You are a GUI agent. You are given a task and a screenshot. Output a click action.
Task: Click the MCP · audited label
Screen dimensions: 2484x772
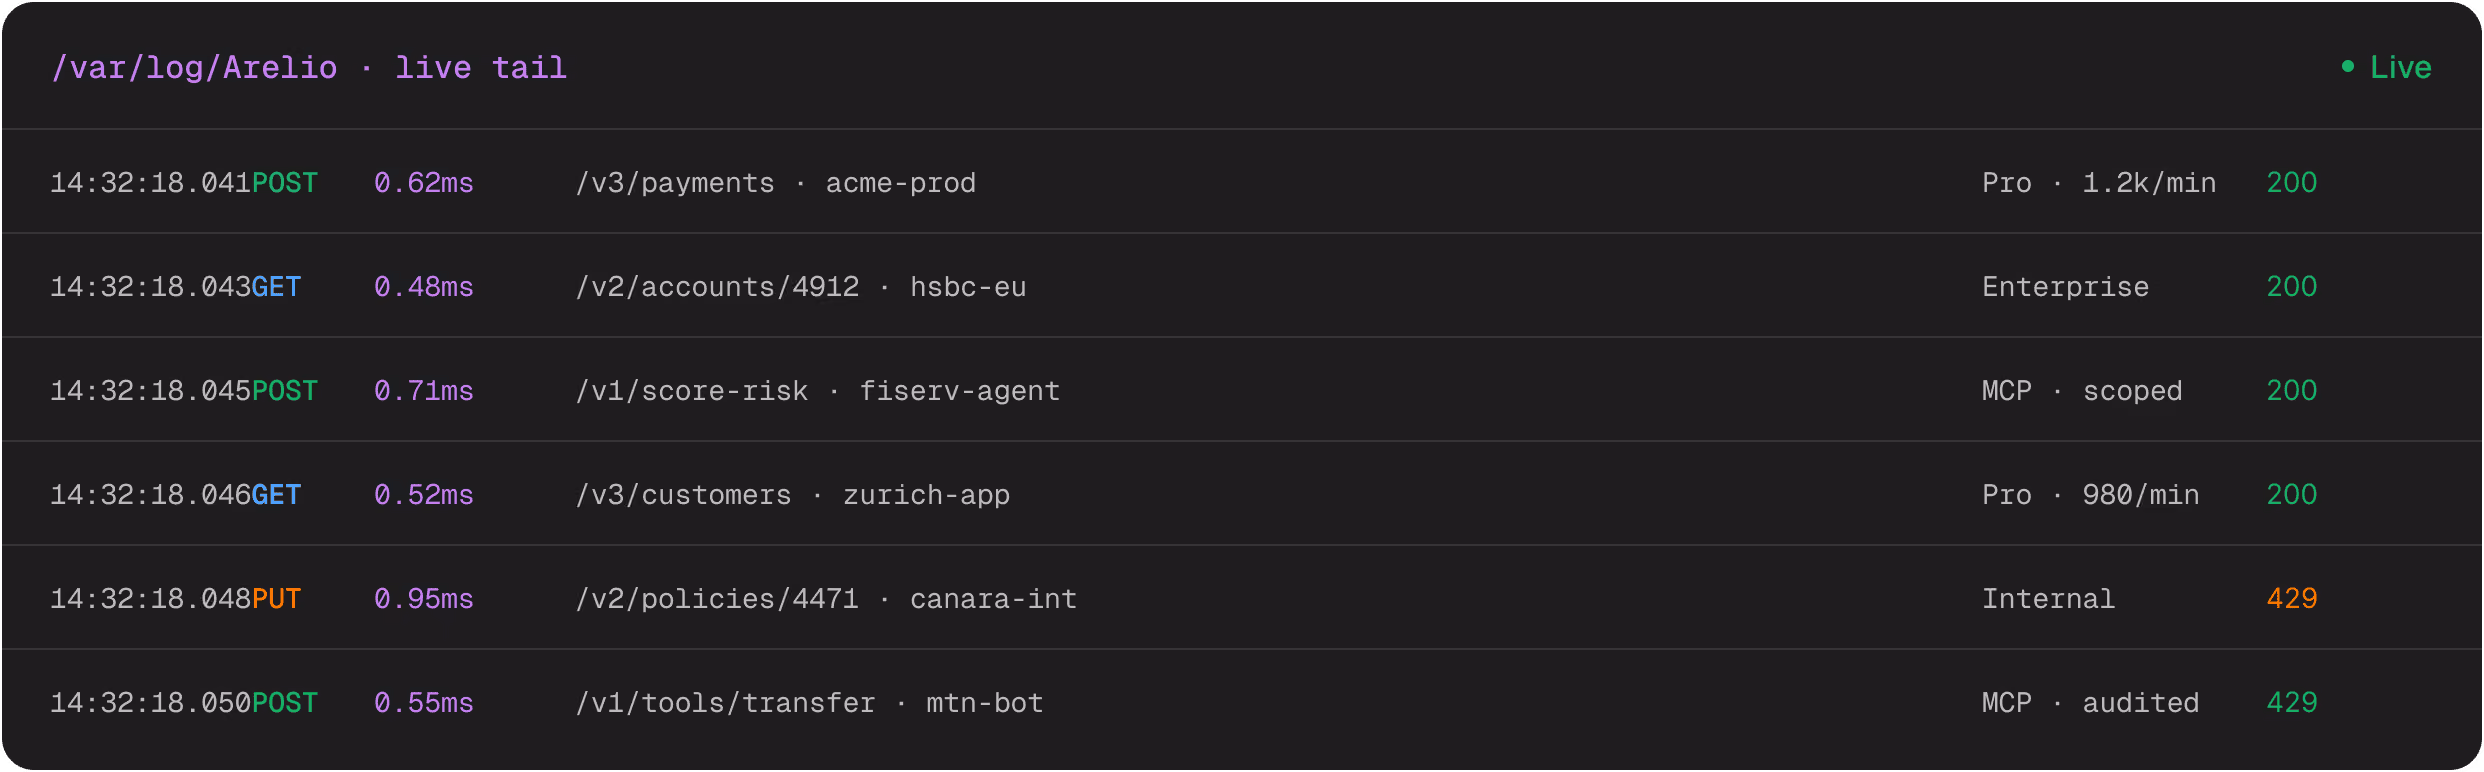pyautogui.click(x=2090, y=703)
